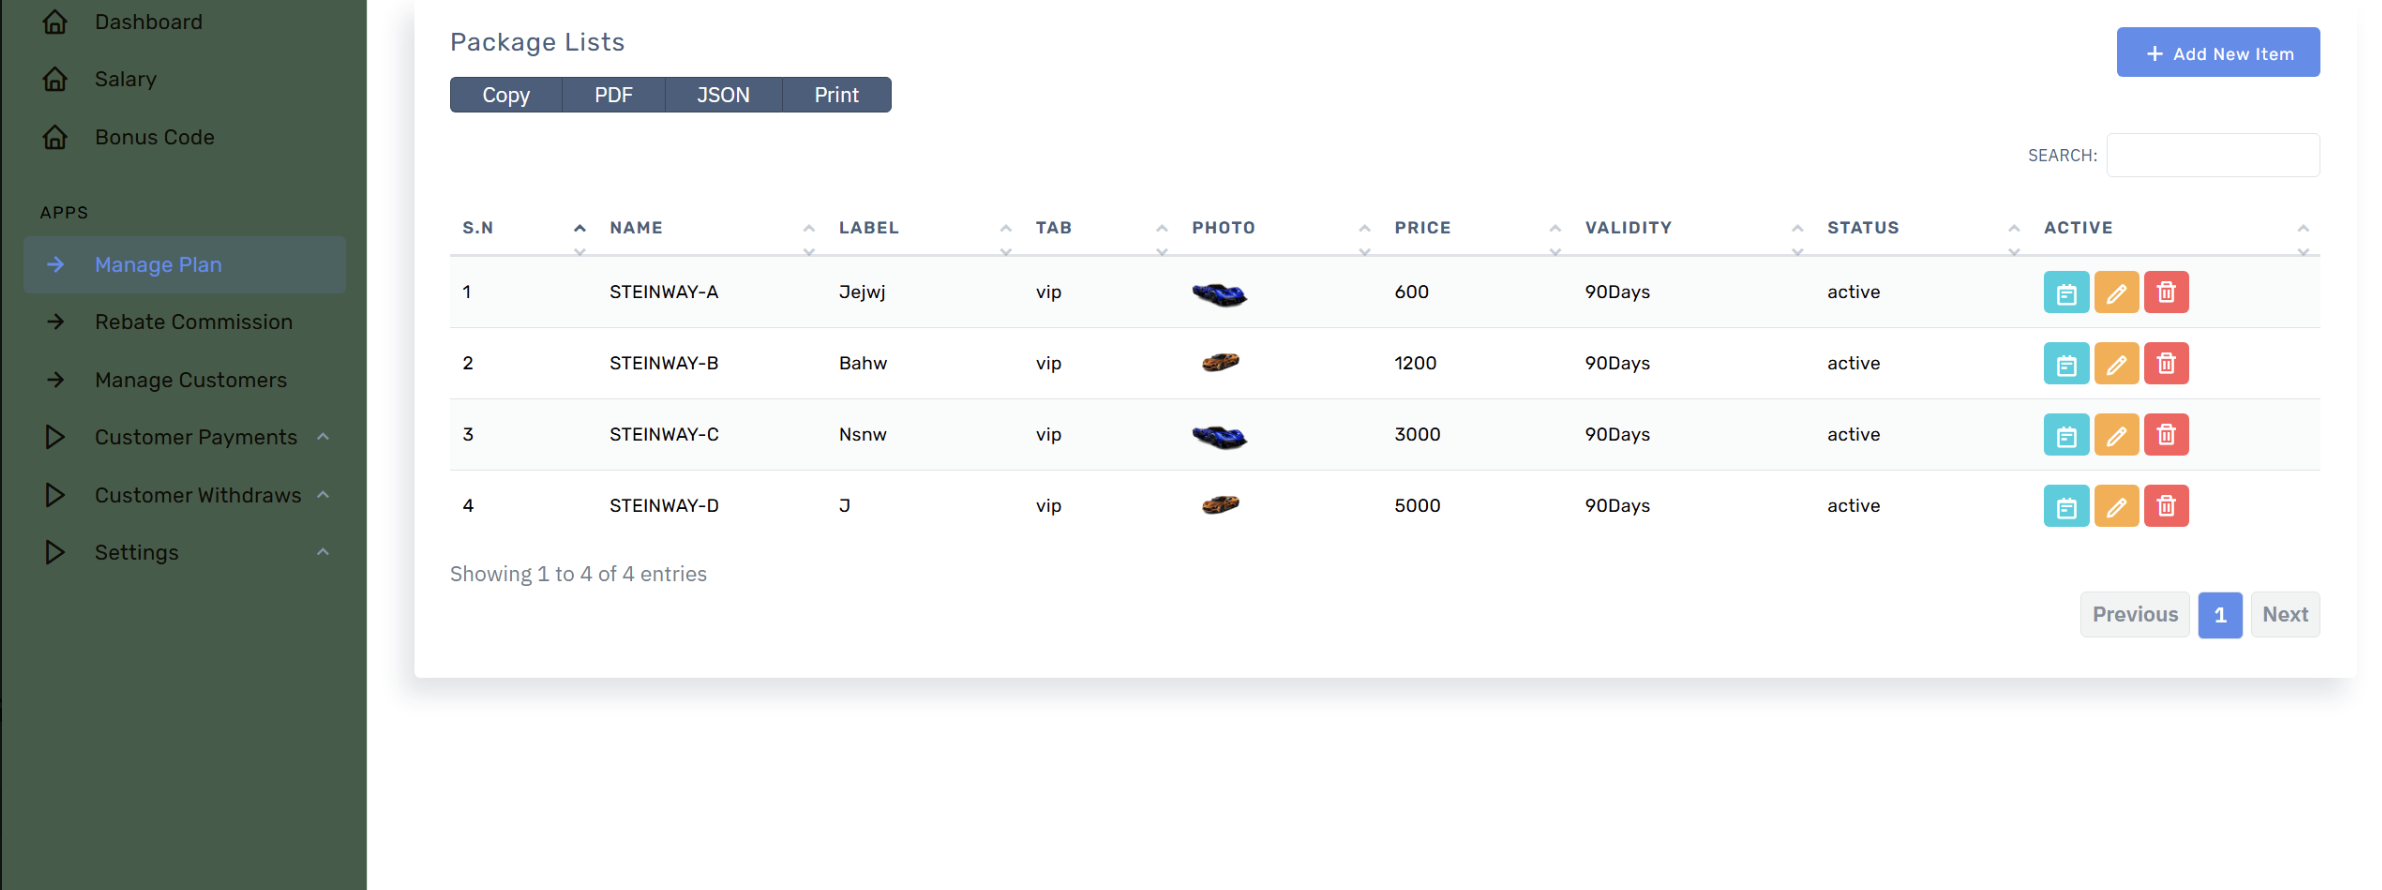Image resolution: width=2382 pixels, height=890 pixels.
Task: Click the orange edit pencil for STEINWAY-B
Action: click(2115, 364)
